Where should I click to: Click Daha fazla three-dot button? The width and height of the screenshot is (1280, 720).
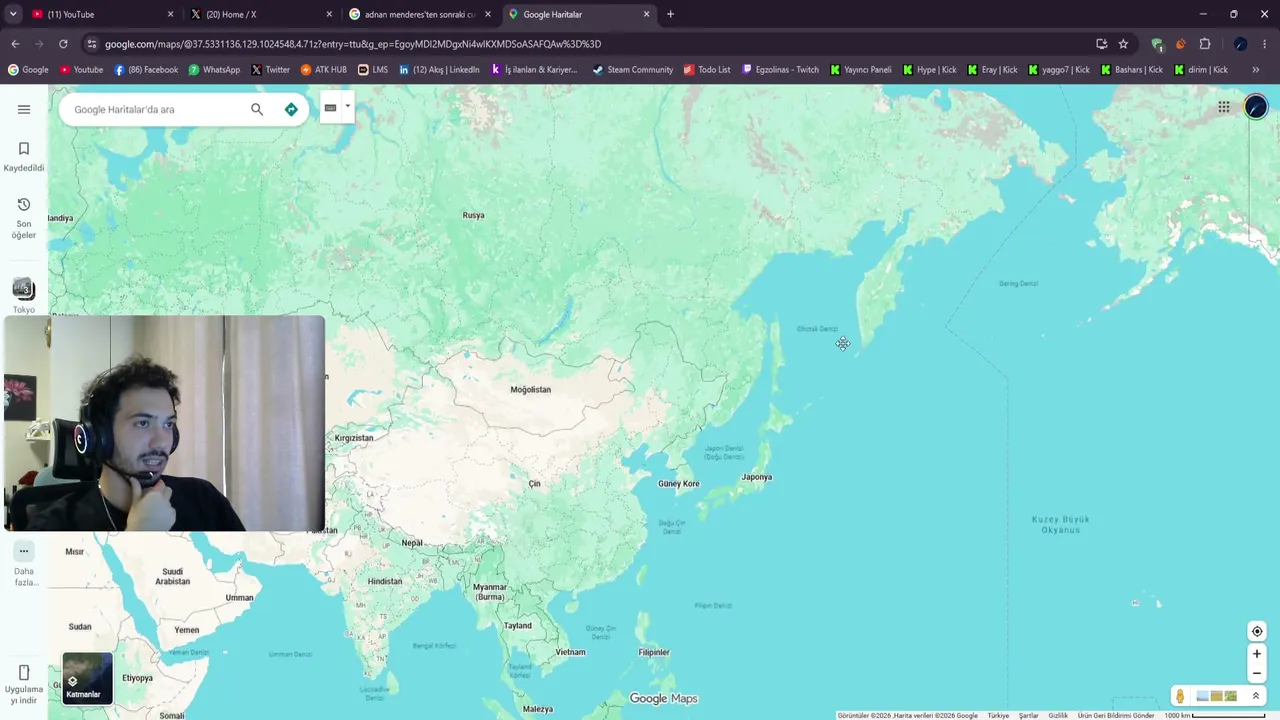pos(24,551)
